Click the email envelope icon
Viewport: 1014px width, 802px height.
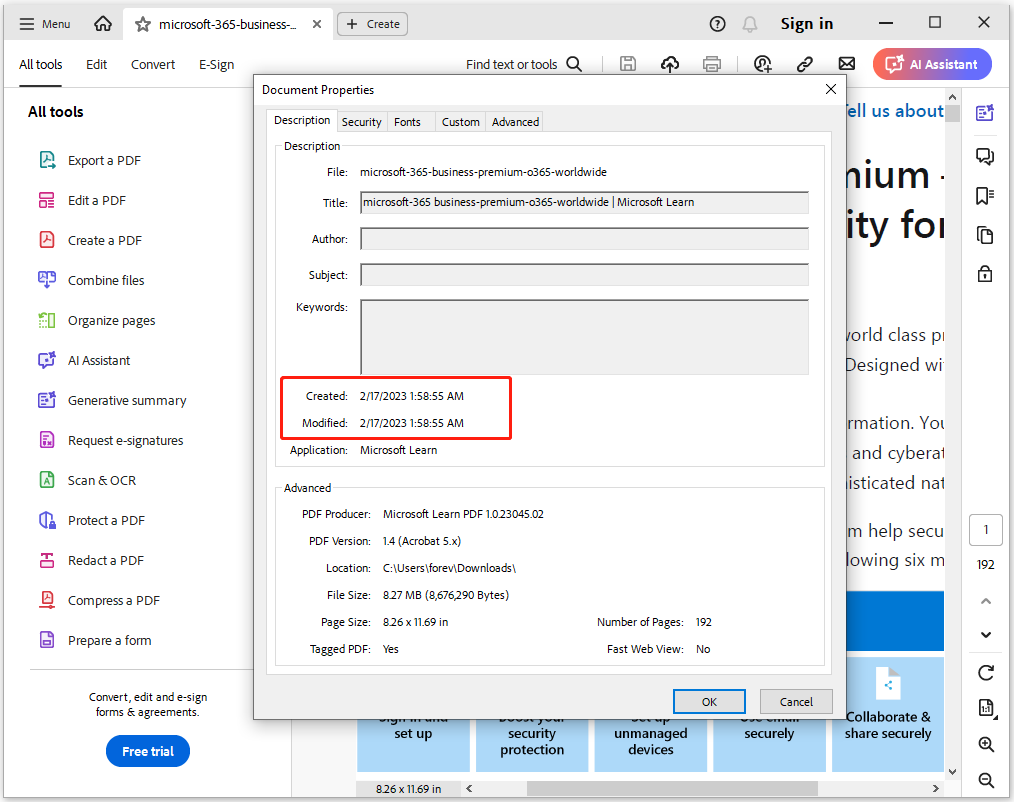click(x=846, y=64)
